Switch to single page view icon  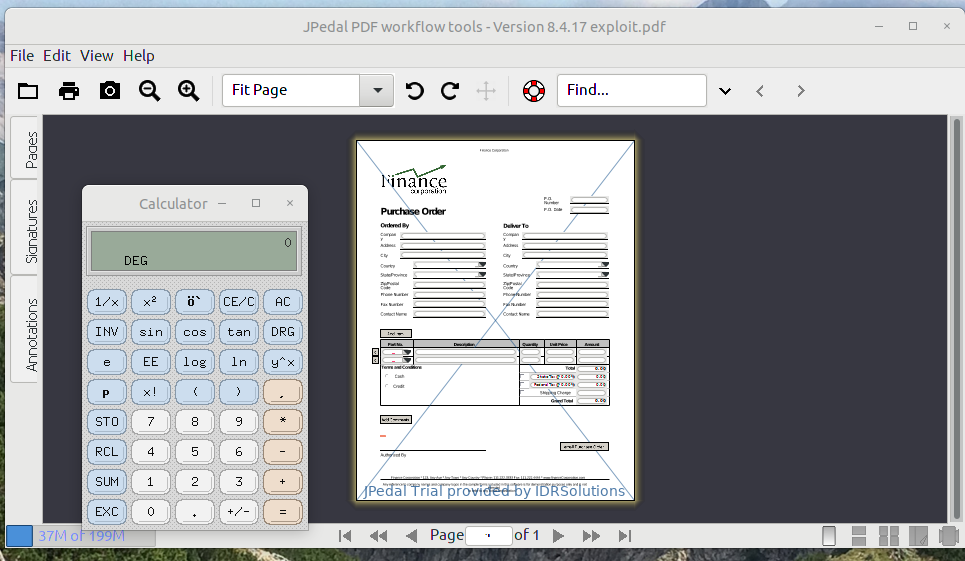pyautogui.click(x=829, y=536)
